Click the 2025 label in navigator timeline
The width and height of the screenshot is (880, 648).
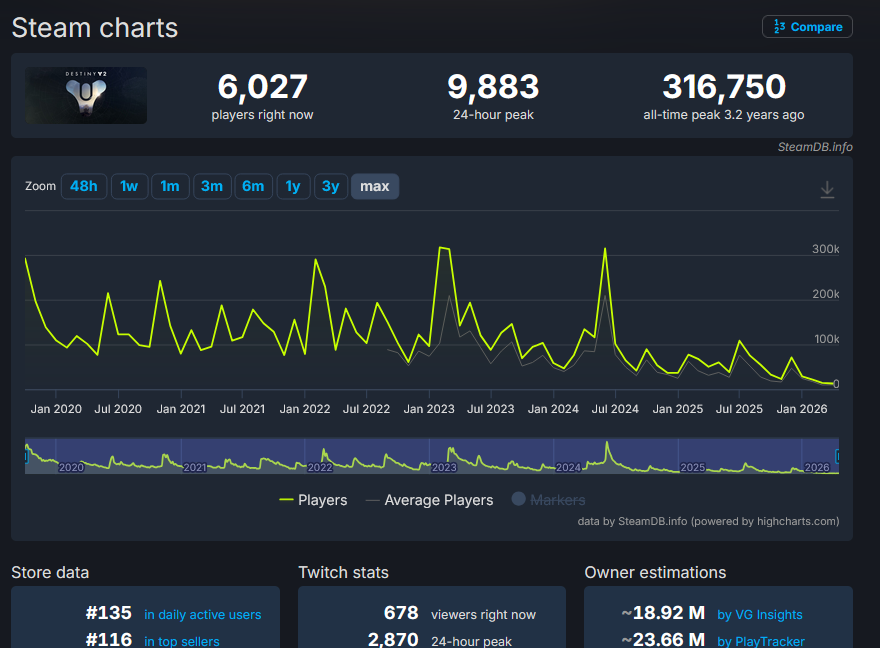click(x=693, y=467)
